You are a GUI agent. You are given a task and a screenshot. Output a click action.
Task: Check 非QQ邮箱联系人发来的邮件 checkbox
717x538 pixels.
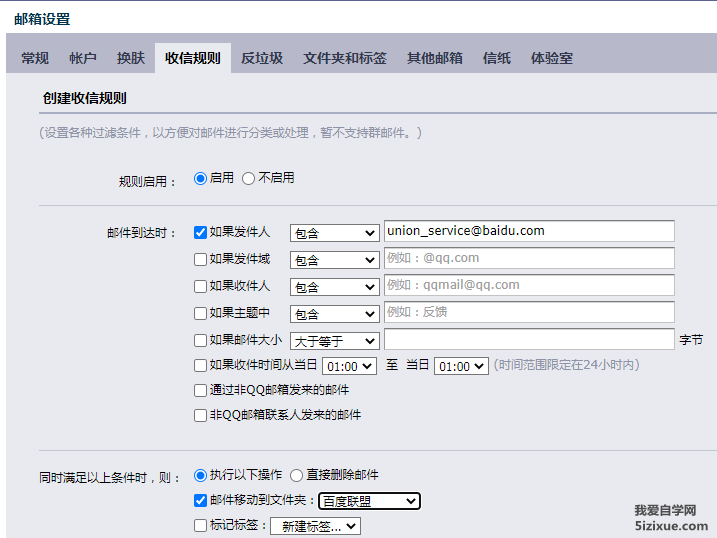200,415
